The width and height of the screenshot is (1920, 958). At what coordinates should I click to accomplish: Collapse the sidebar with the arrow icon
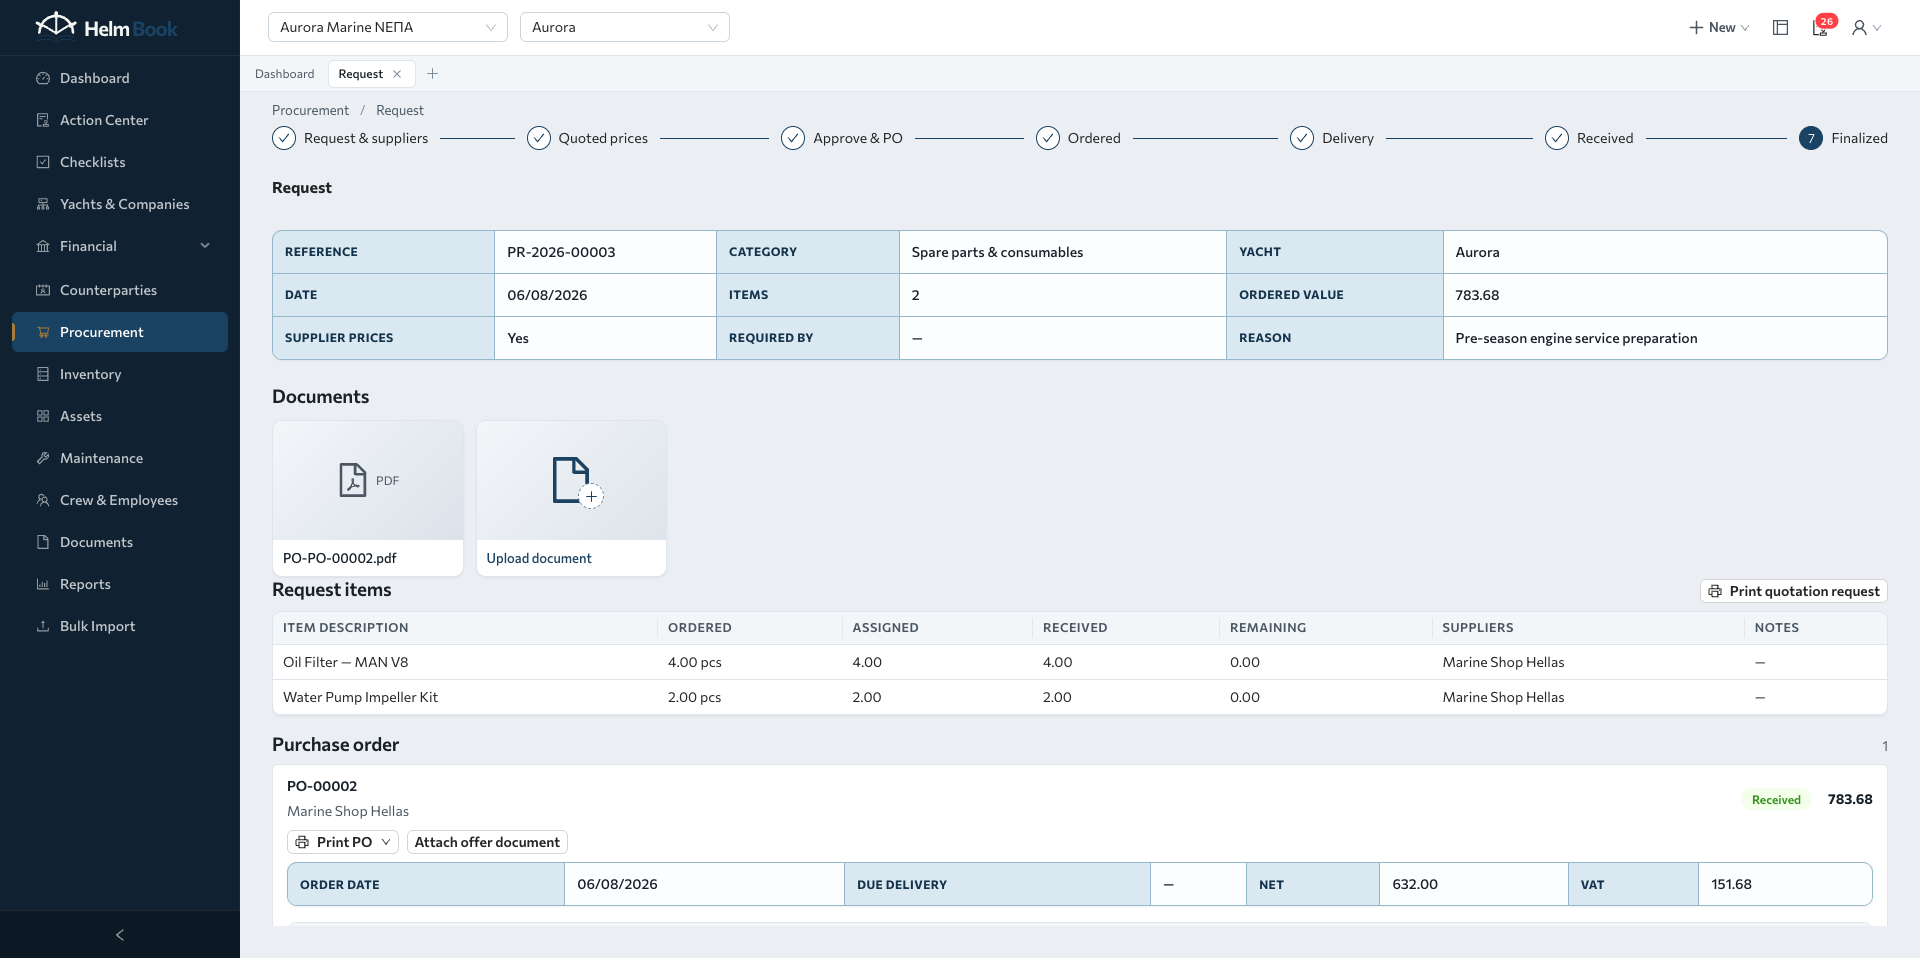pos(120,935)
